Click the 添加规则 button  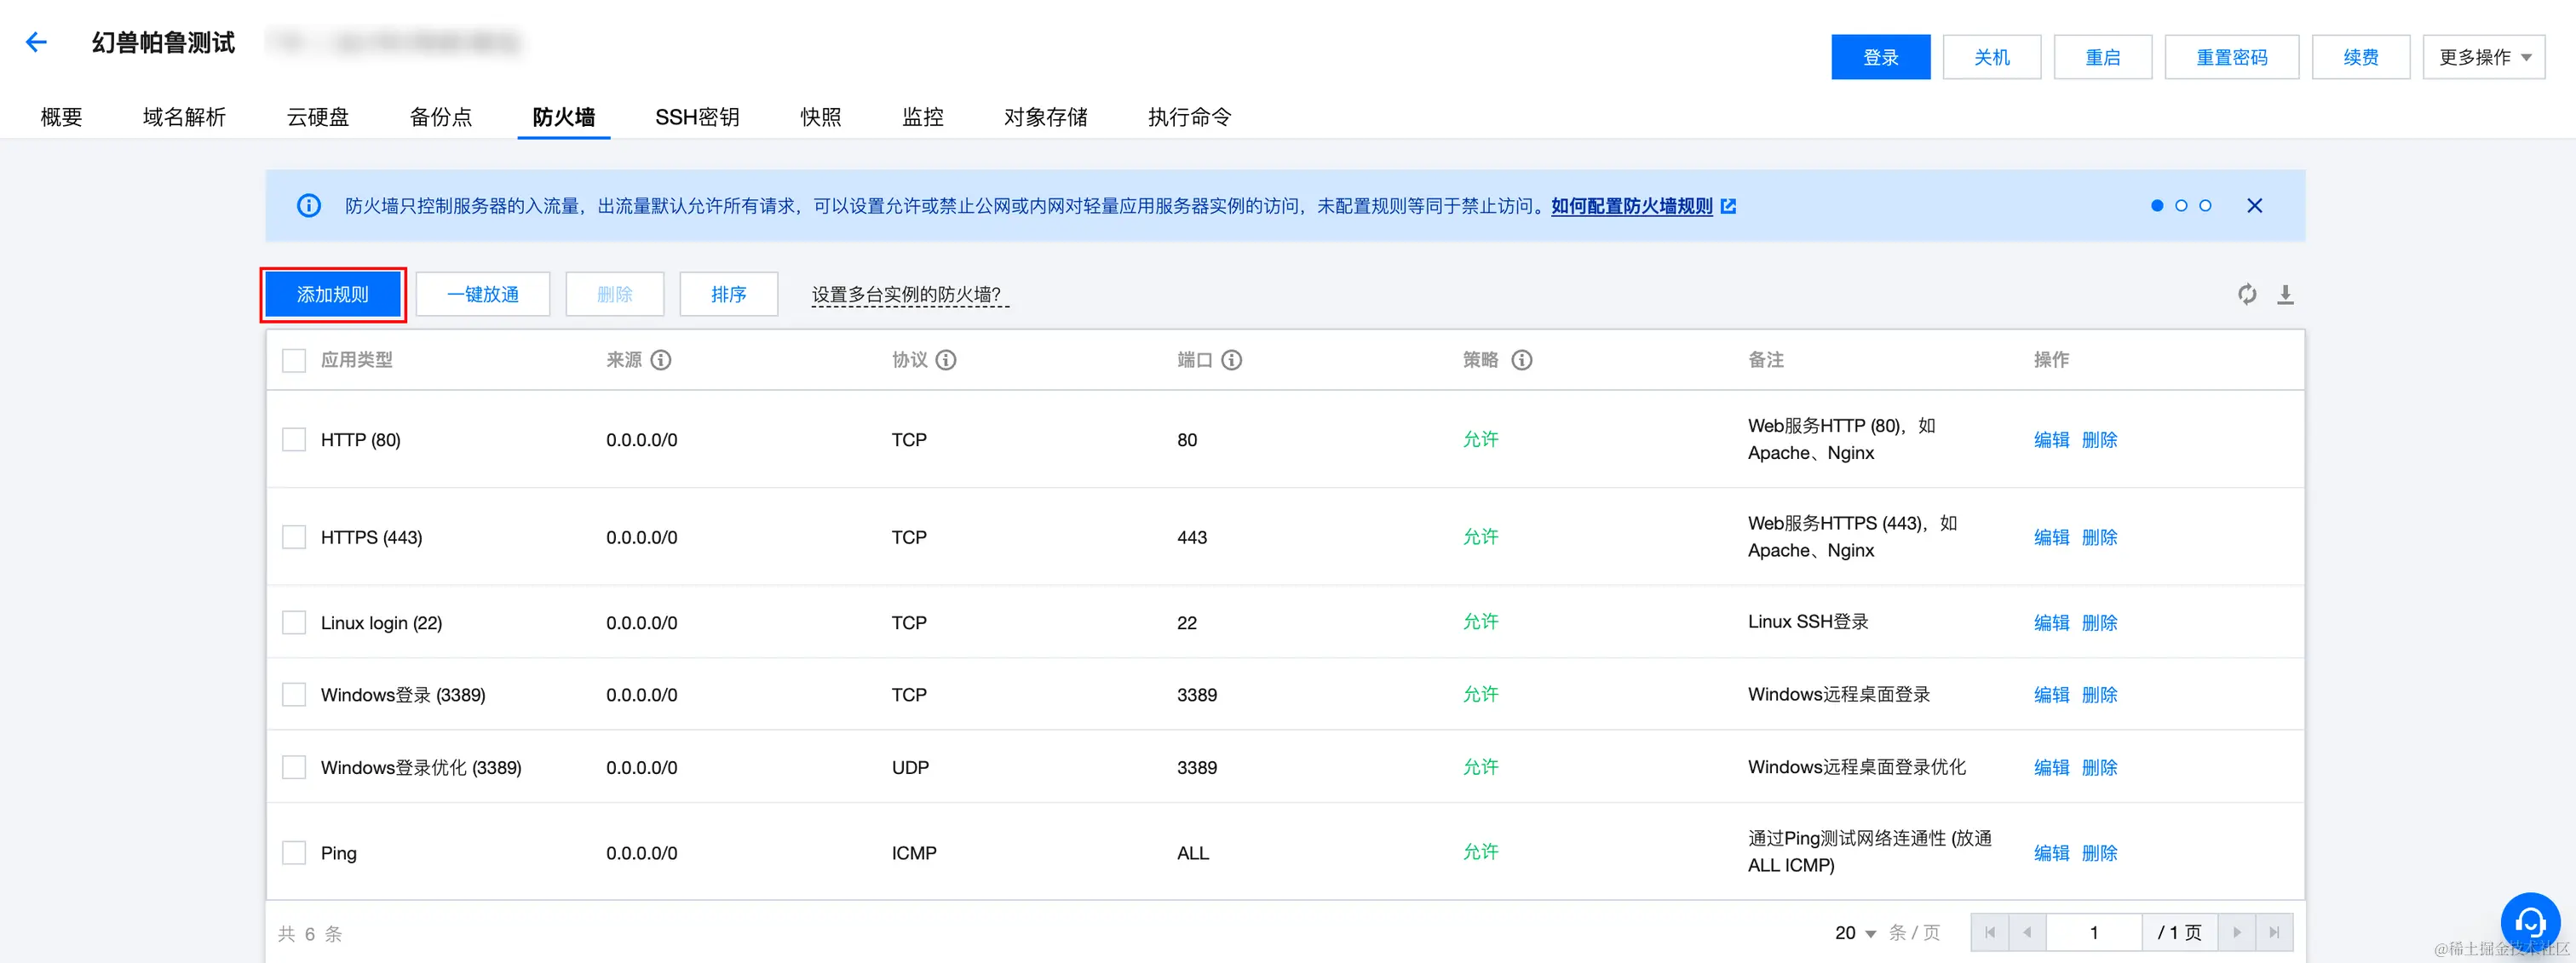333,294
